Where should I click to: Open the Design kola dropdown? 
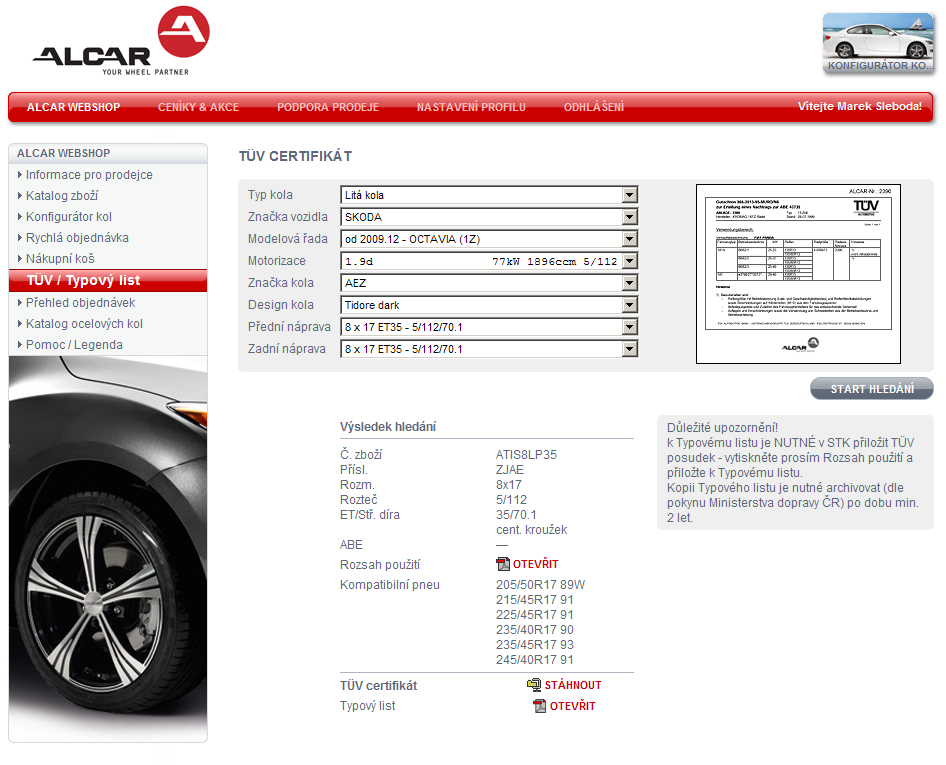pos(629,305)
